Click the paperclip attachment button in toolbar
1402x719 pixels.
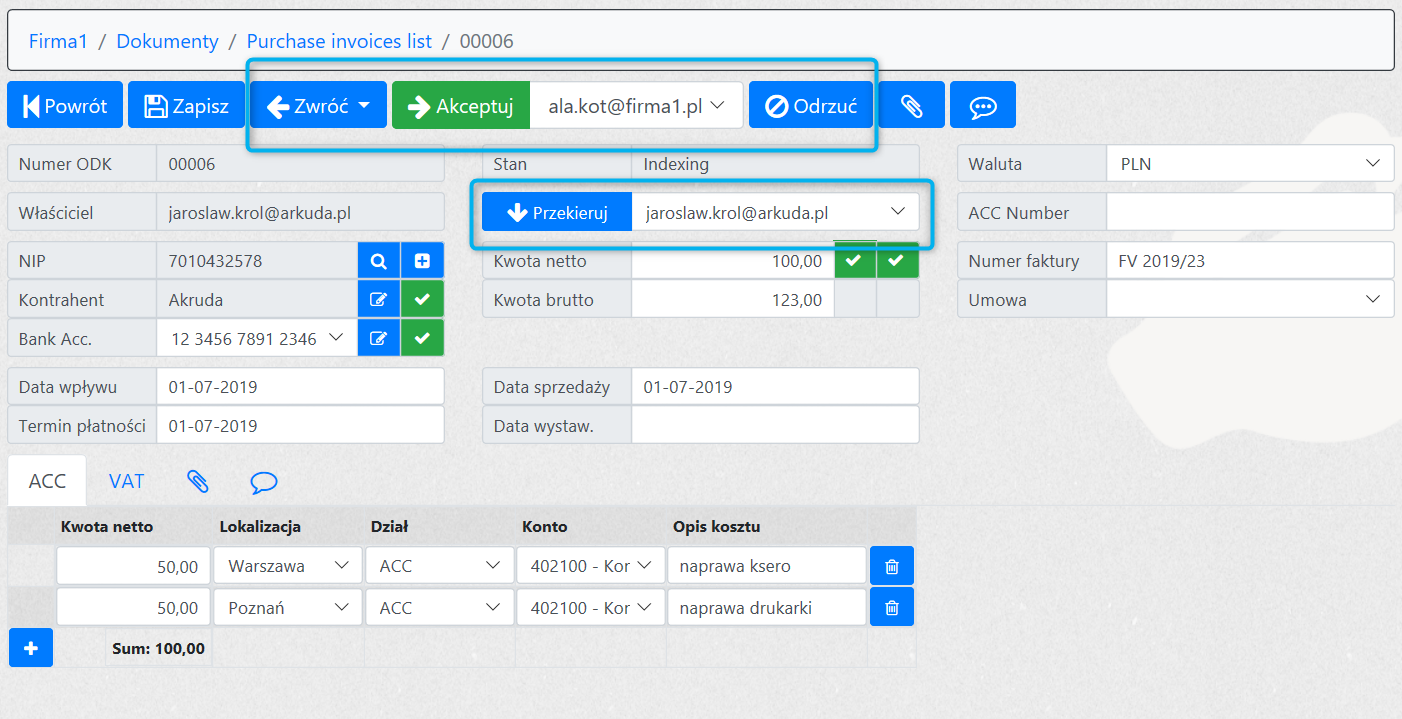[911, 105]
